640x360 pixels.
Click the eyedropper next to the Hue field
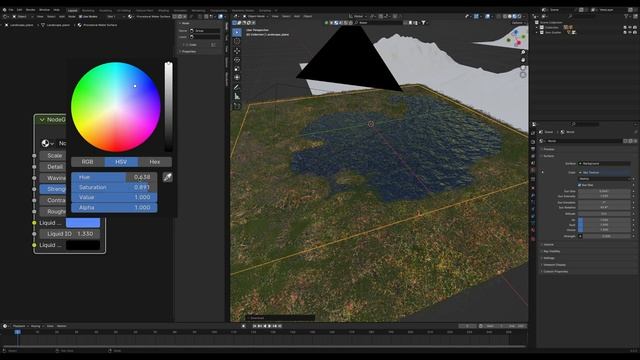167,177
